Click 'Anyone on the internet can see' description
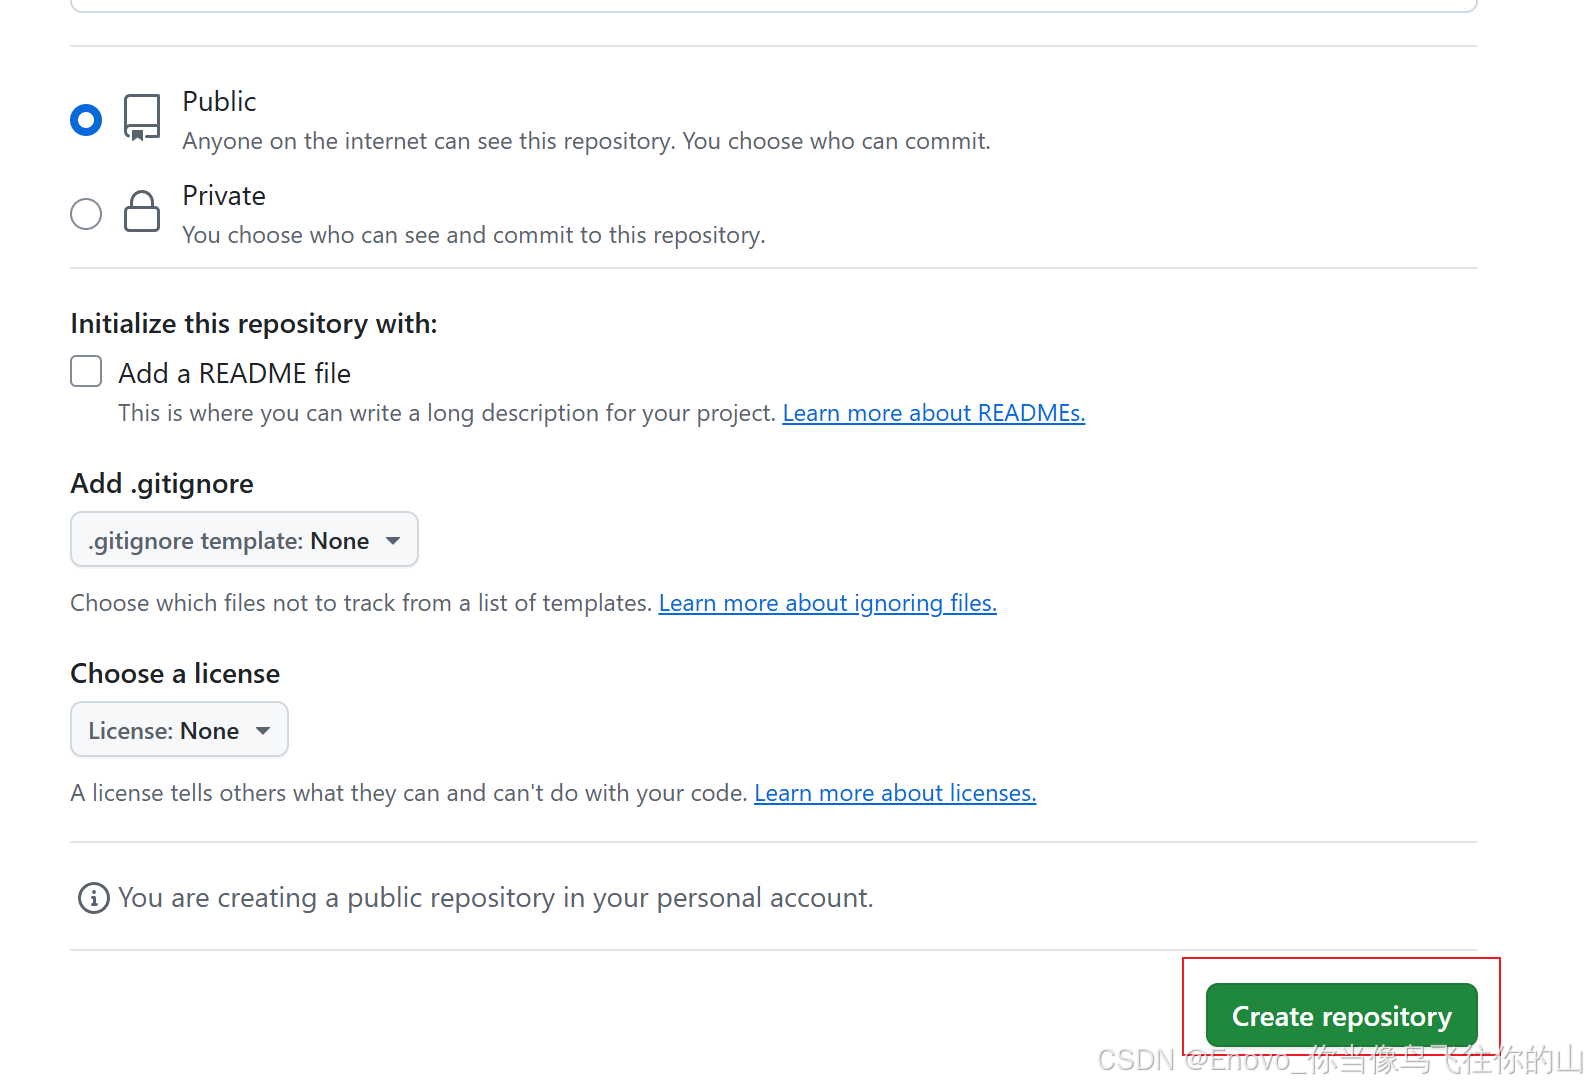The image size is (1589, 1087). coord(586,141)
